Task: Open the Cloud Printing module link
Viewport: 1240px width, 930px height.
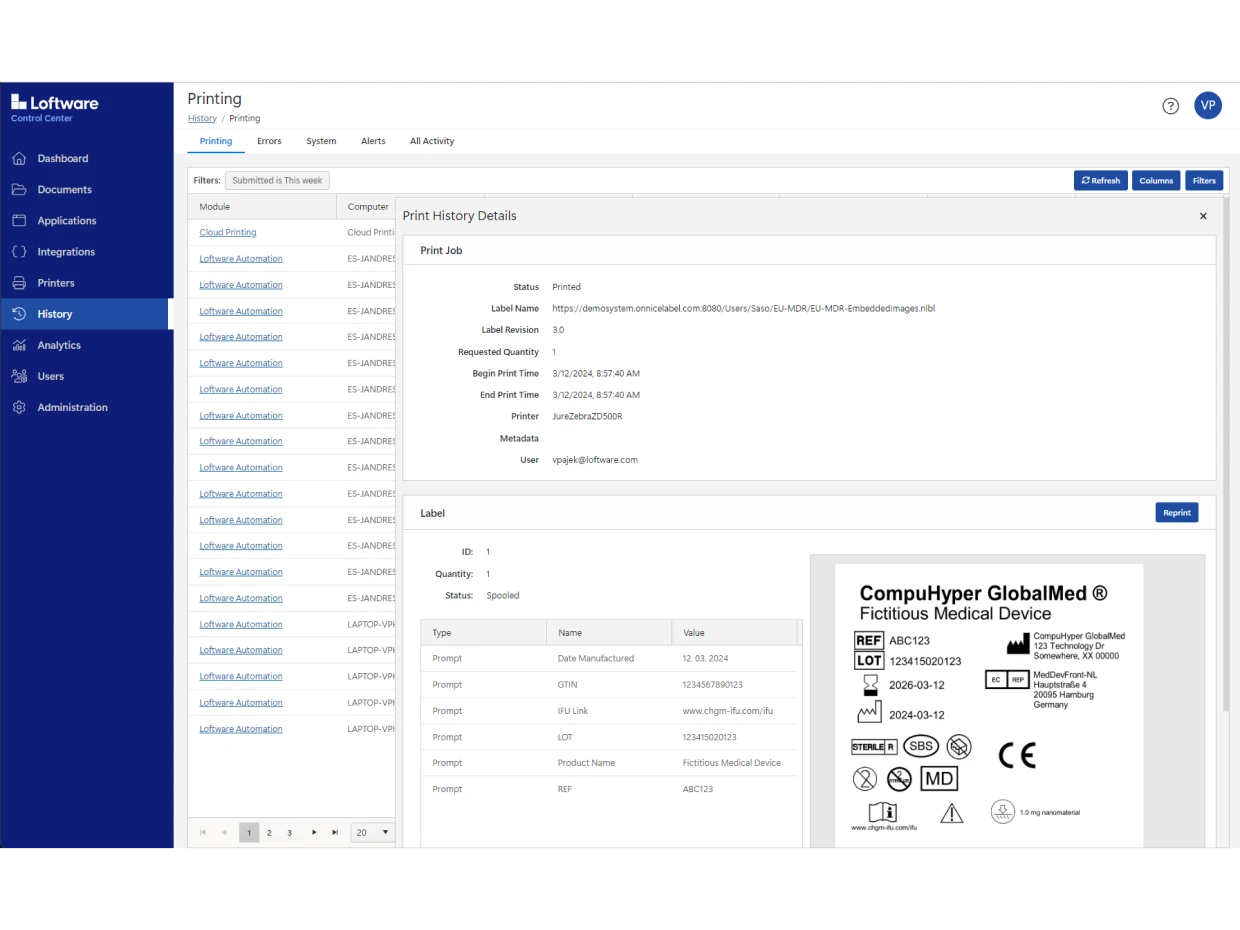Action: coord(228,232)
